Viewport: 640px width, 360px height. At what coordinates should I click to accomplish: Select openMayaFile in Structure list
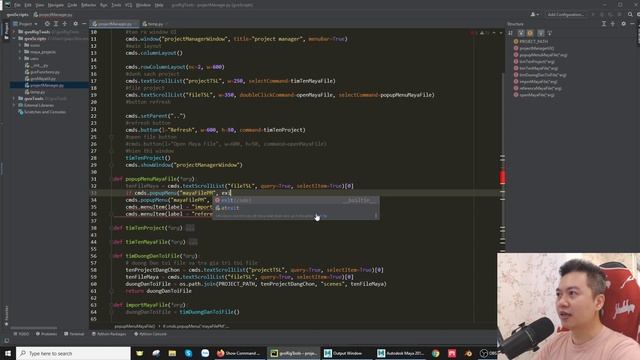tap(534, 95)
